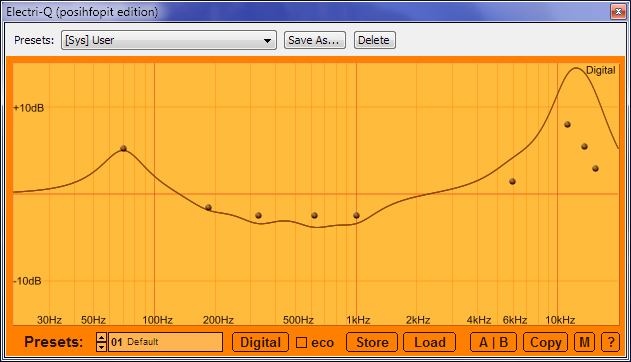The height and width of the screenshot is (362, 631).
Task: Click the Load button
Action: (429, 342)
